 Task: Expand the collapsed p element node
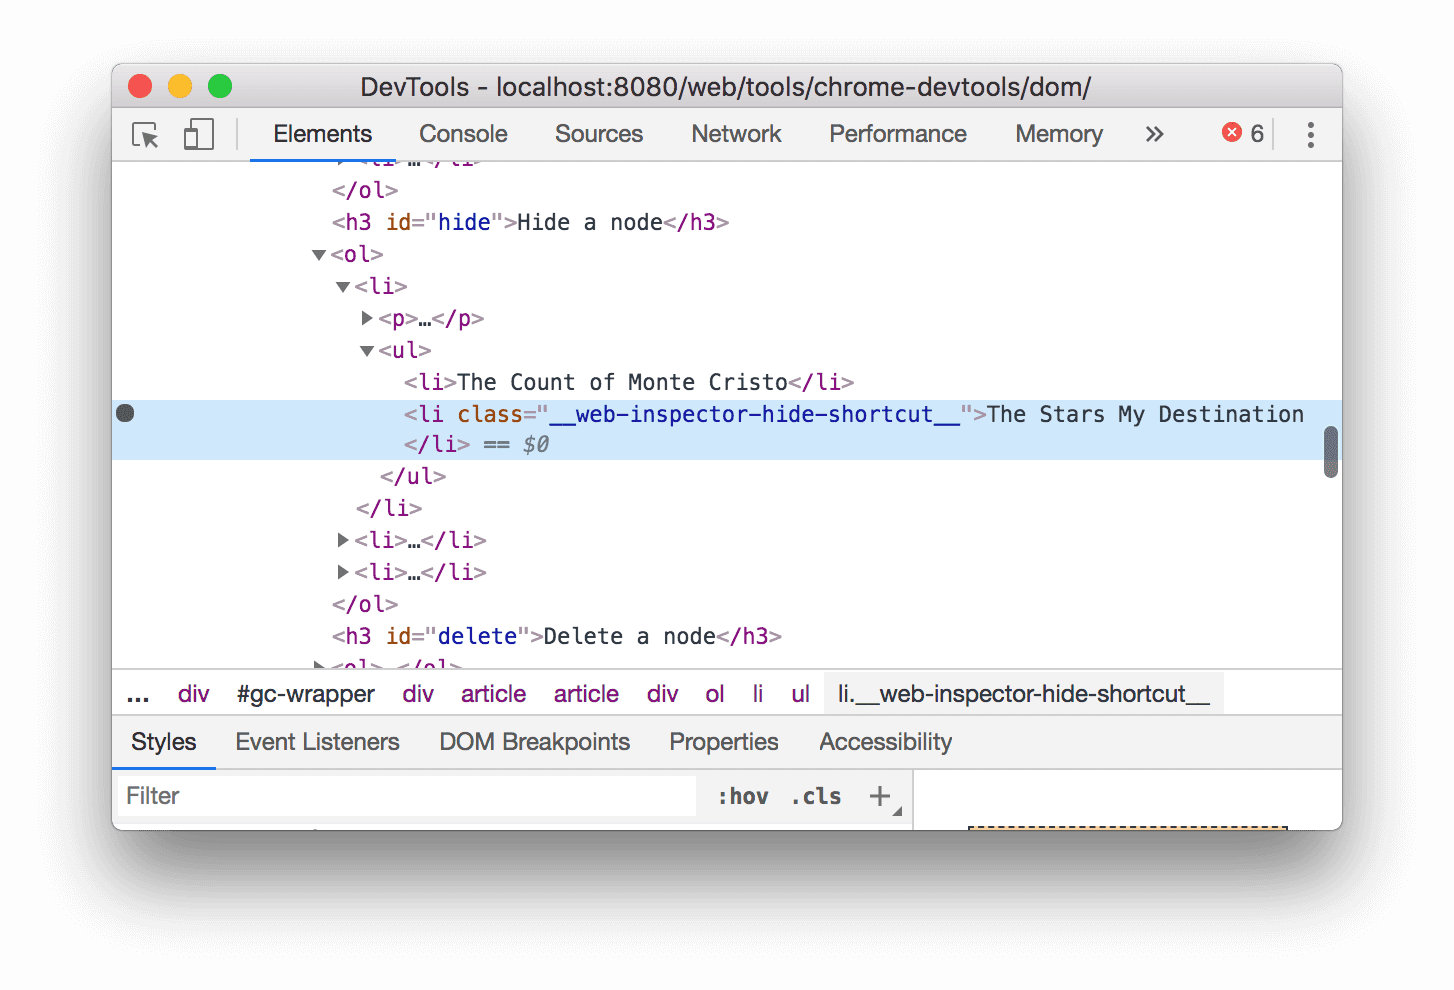tap(367, 318)
